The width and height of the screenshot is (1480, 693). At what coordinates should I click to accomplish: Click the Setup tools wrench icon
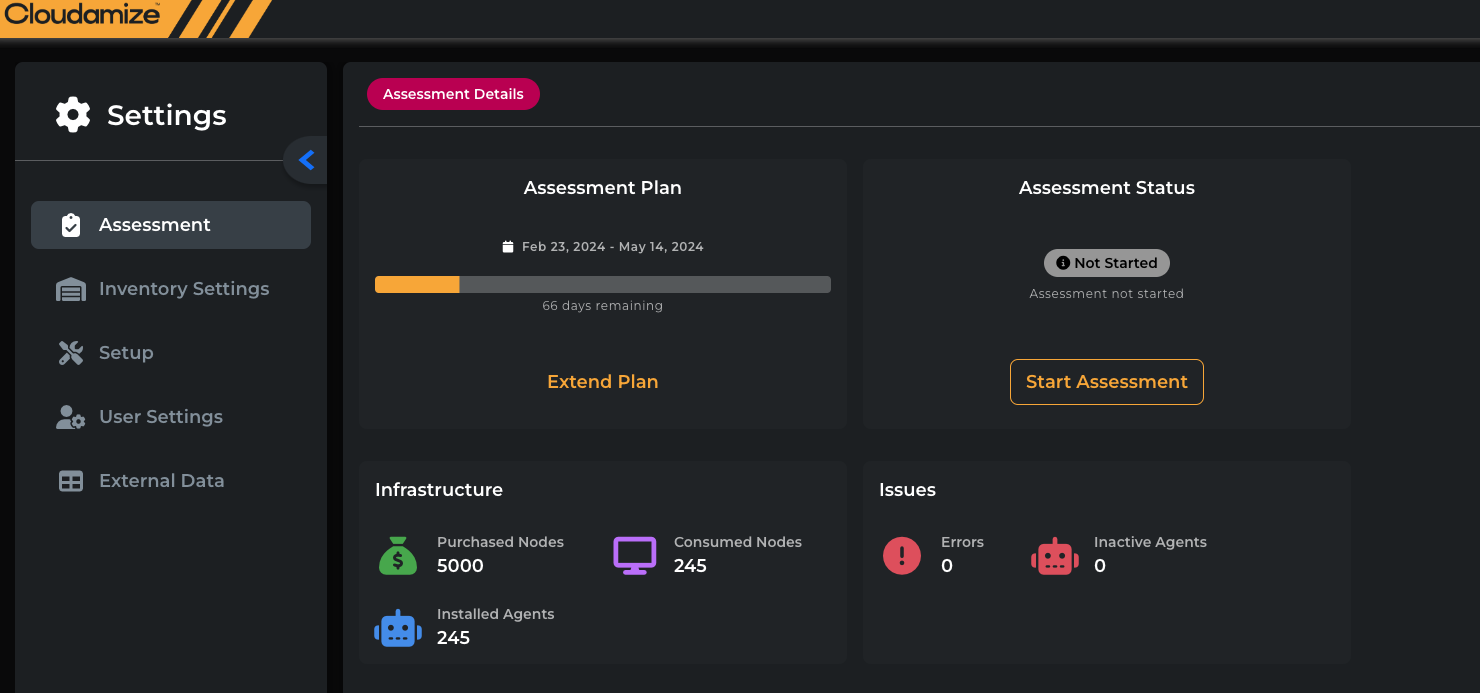click(71, 353)
